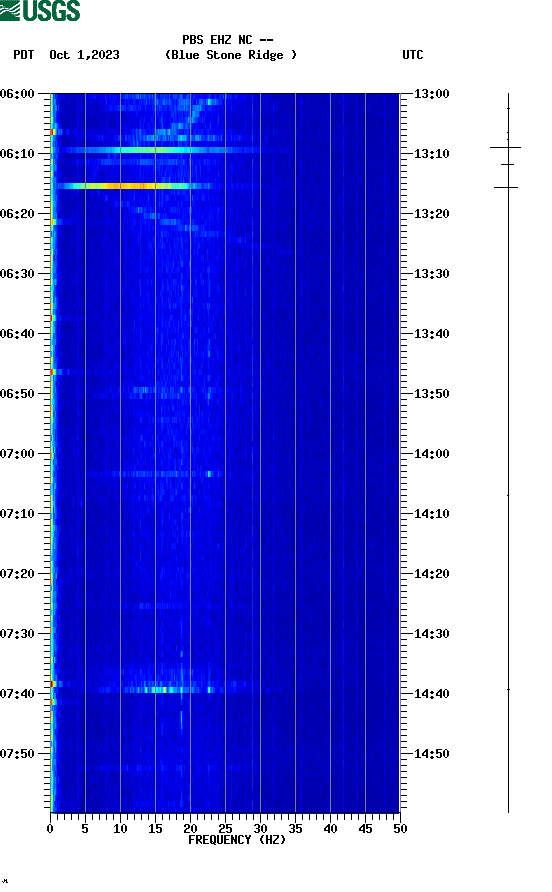The image size is (552, 892).
Task: Click the 10 Hz frequency tick label
Action: (120, 829)
